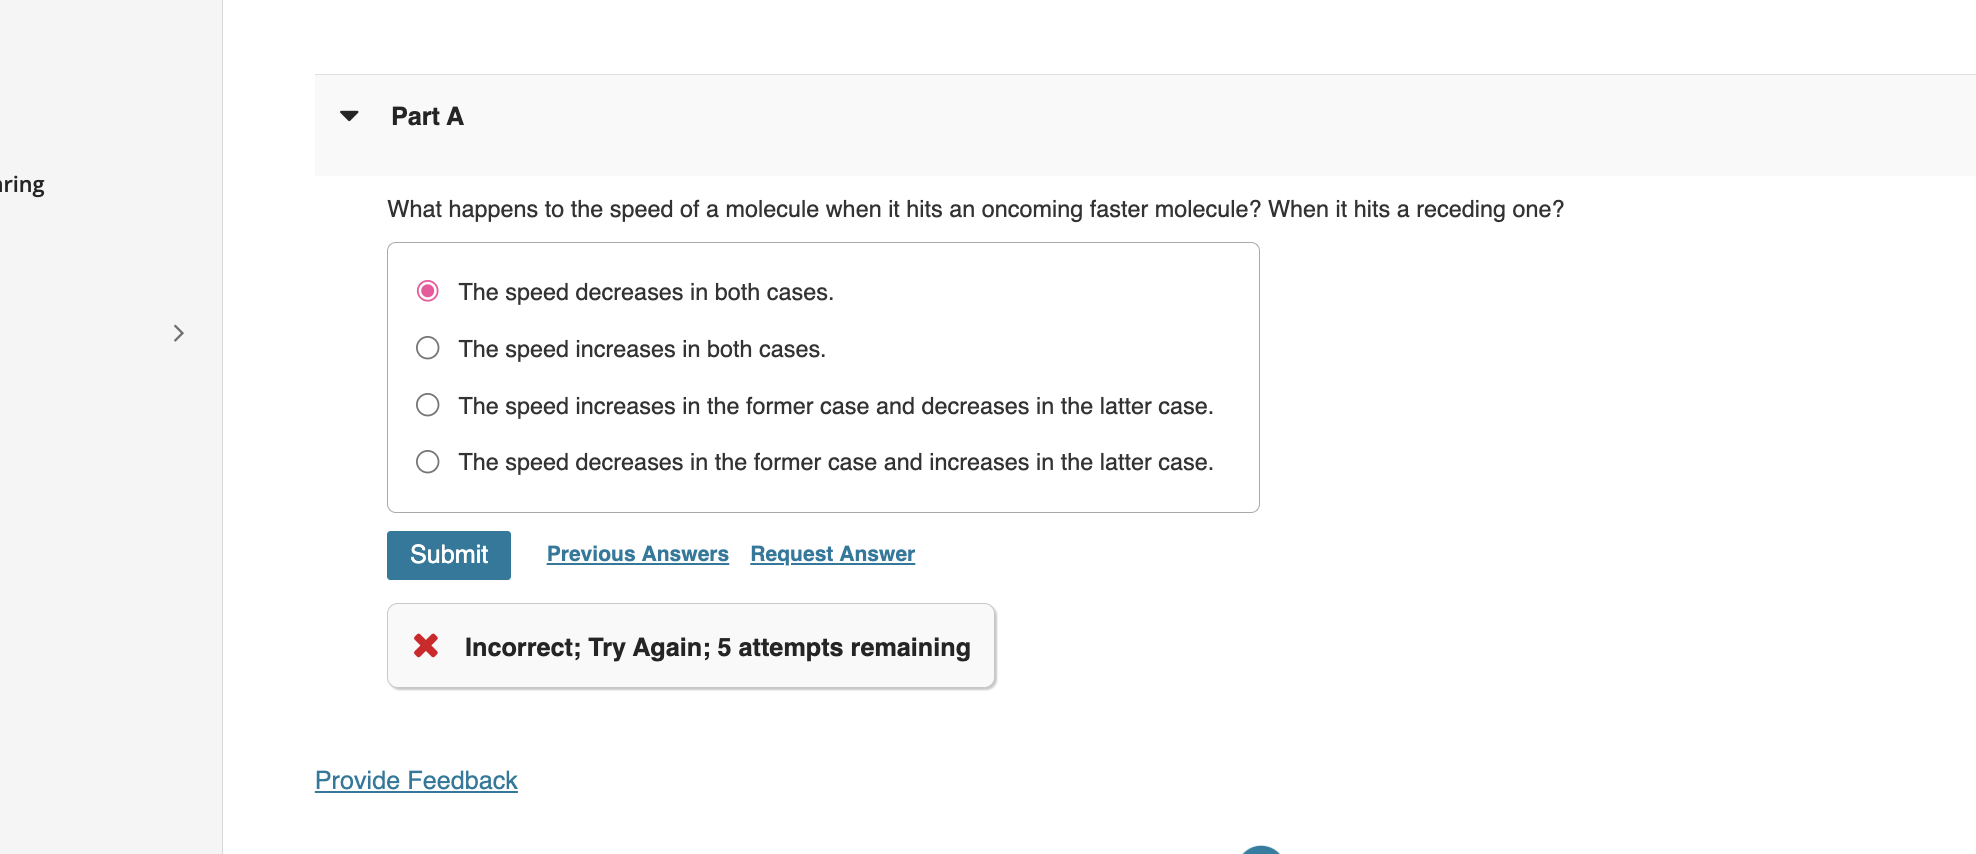This screenshot has height=854, width=1976.
Task: Click the question text about molecule speed
Action: click(975, 209)
